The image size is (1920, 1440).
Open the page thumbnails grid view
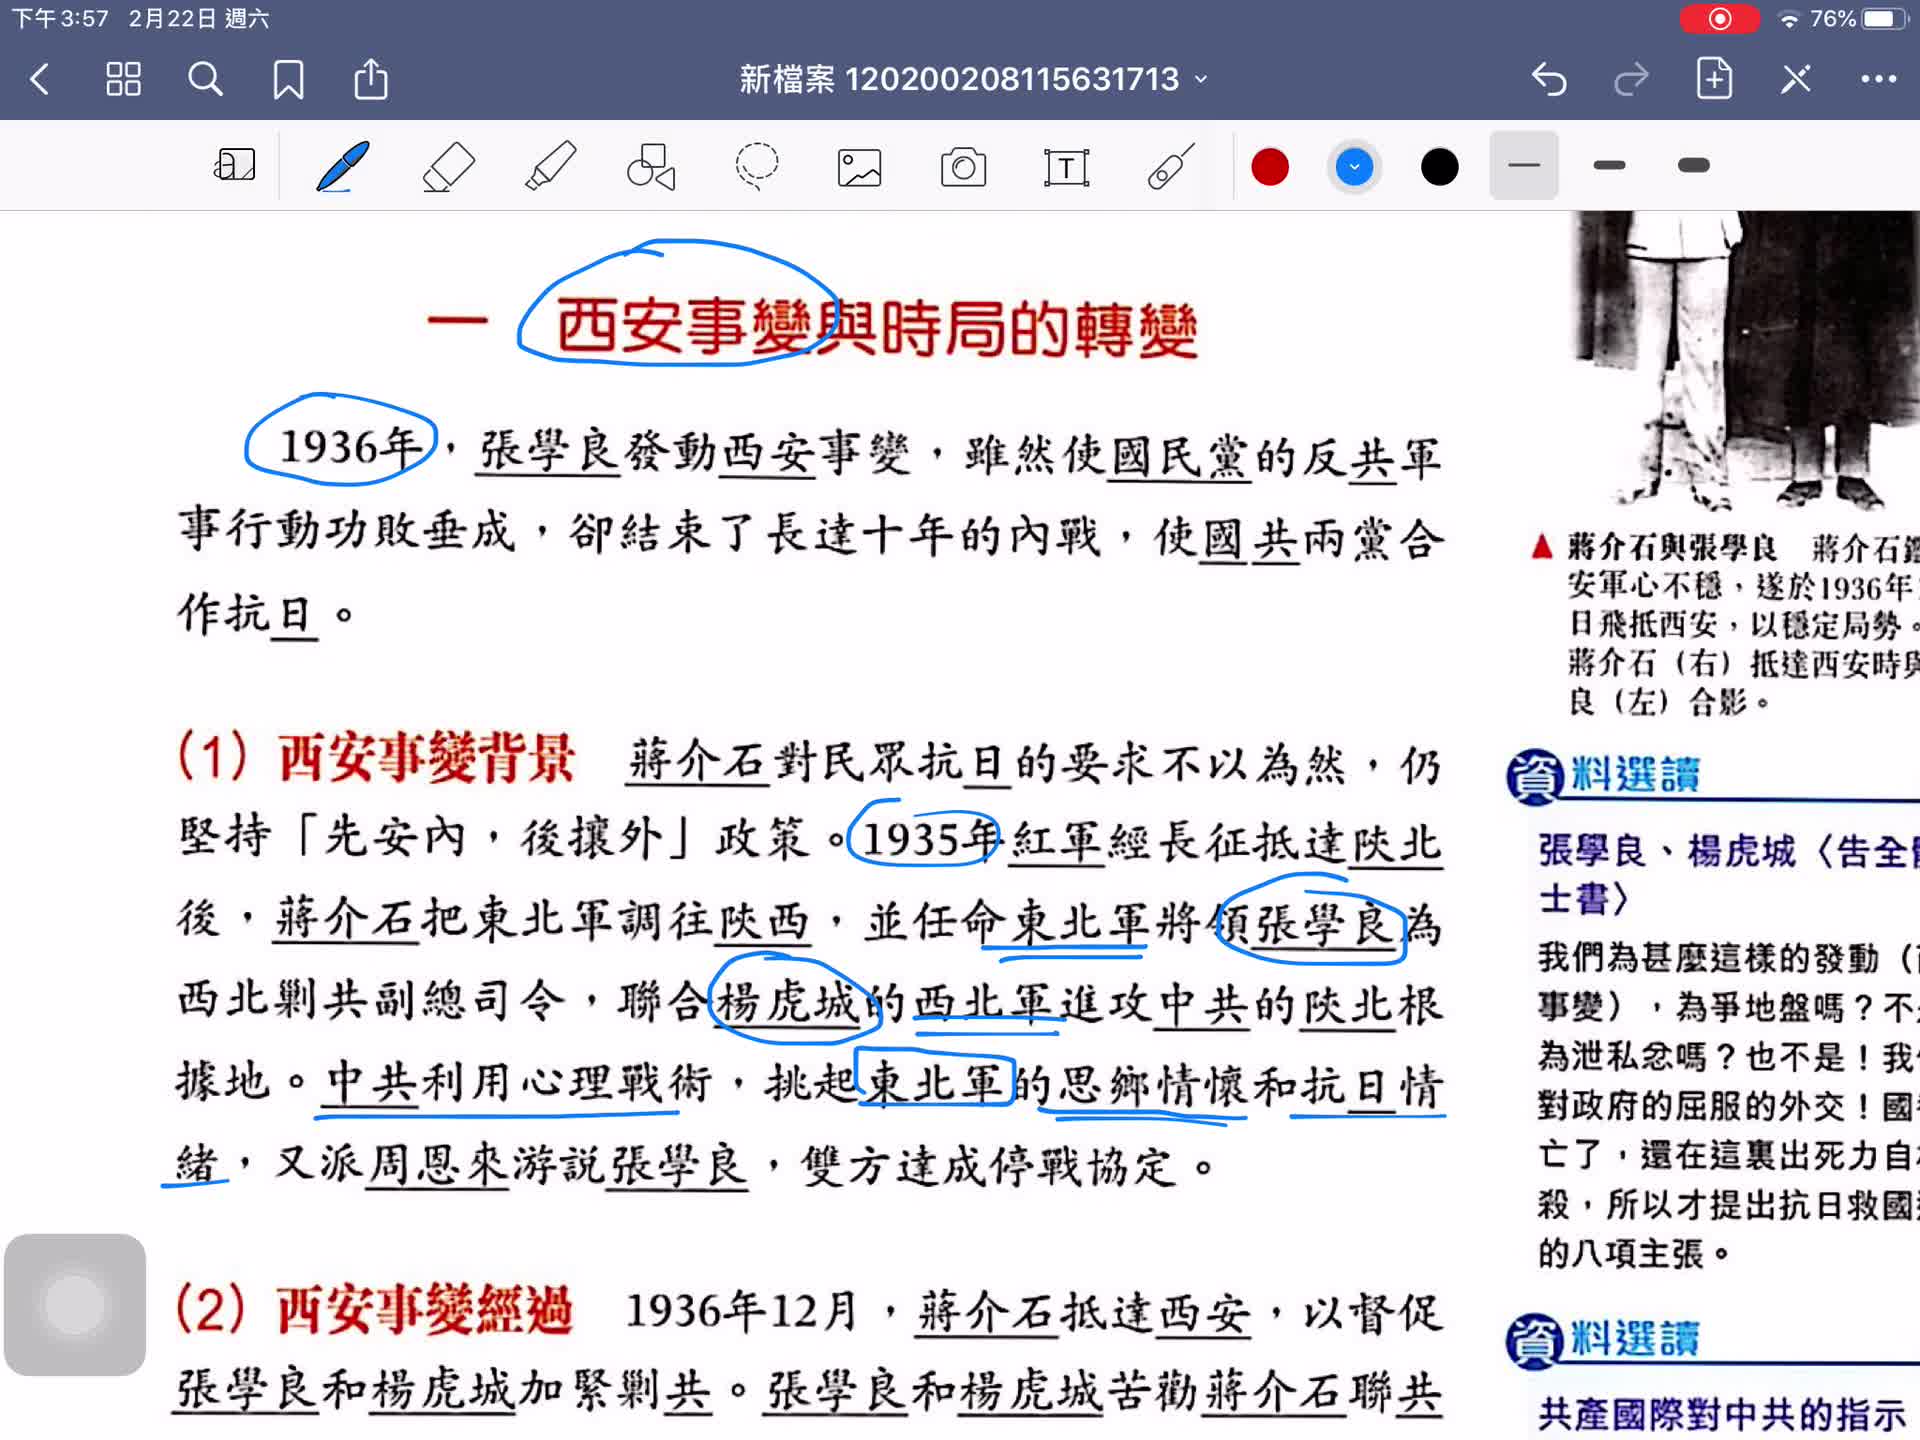click(123, 79)
